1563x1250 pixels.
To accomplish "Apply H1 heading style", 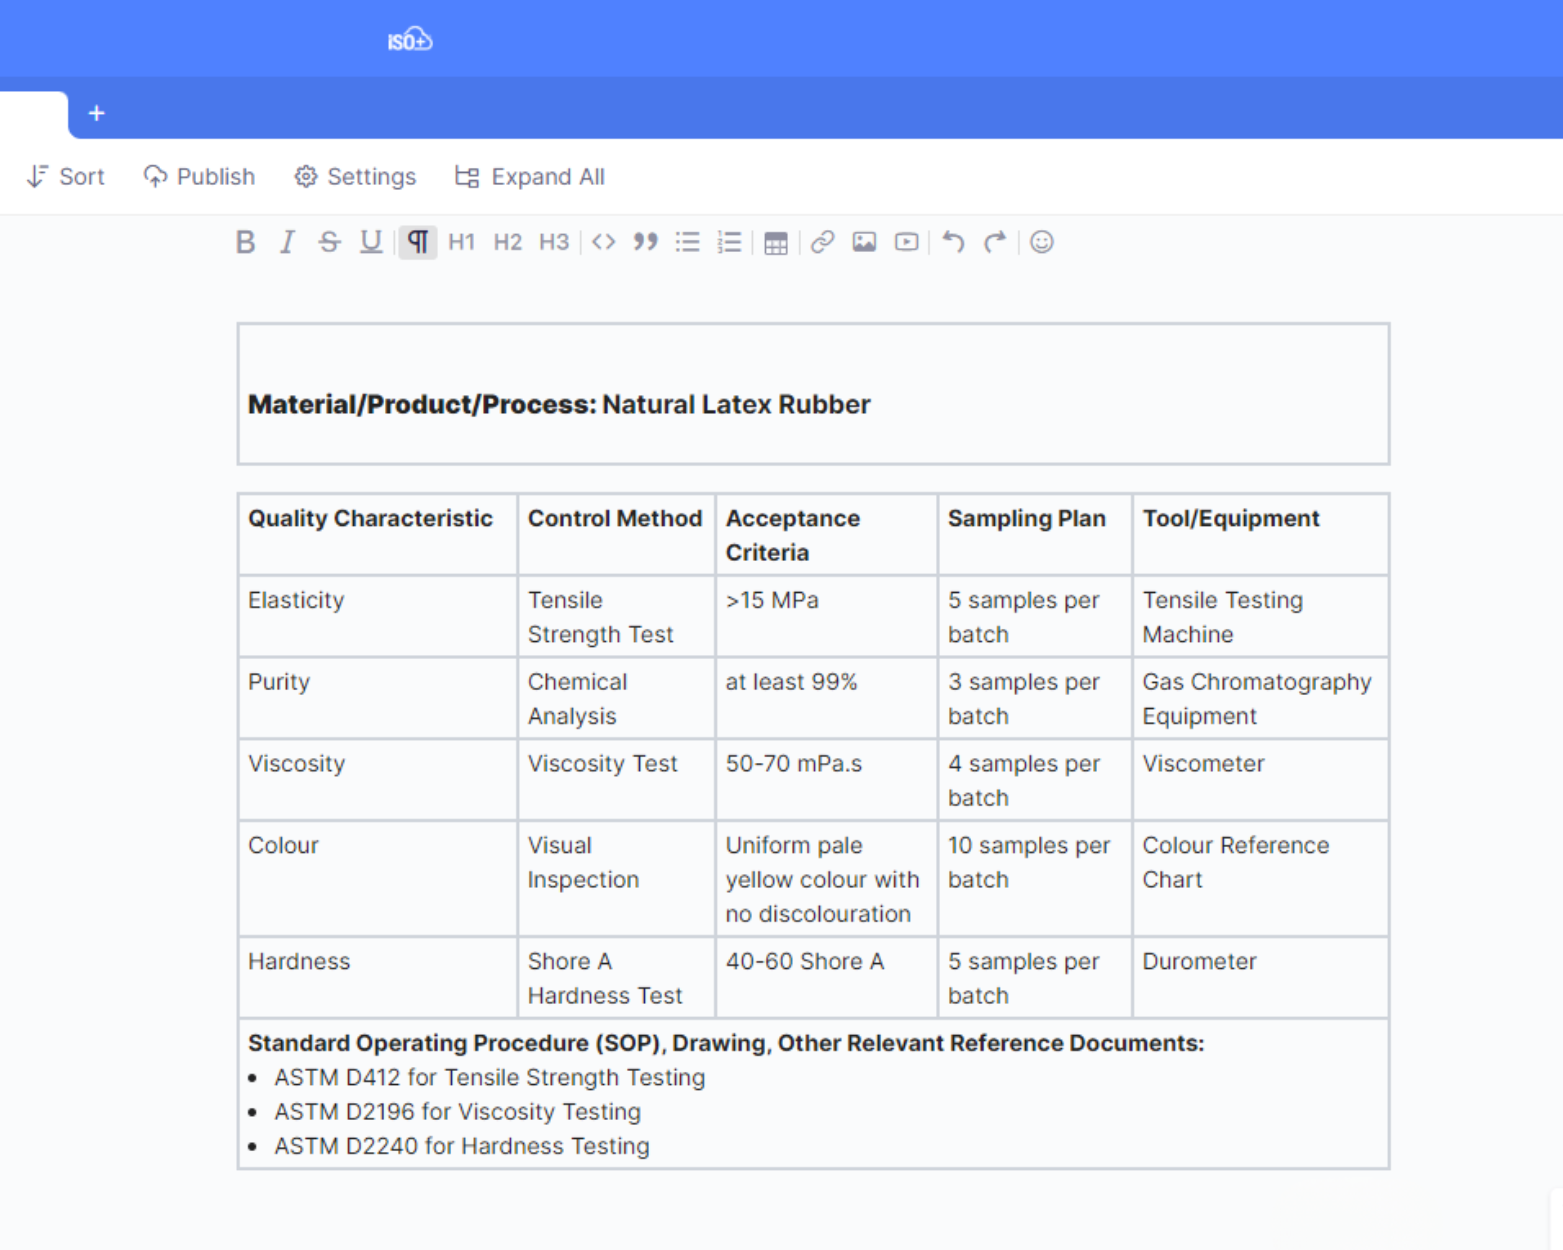I will 461,242.
